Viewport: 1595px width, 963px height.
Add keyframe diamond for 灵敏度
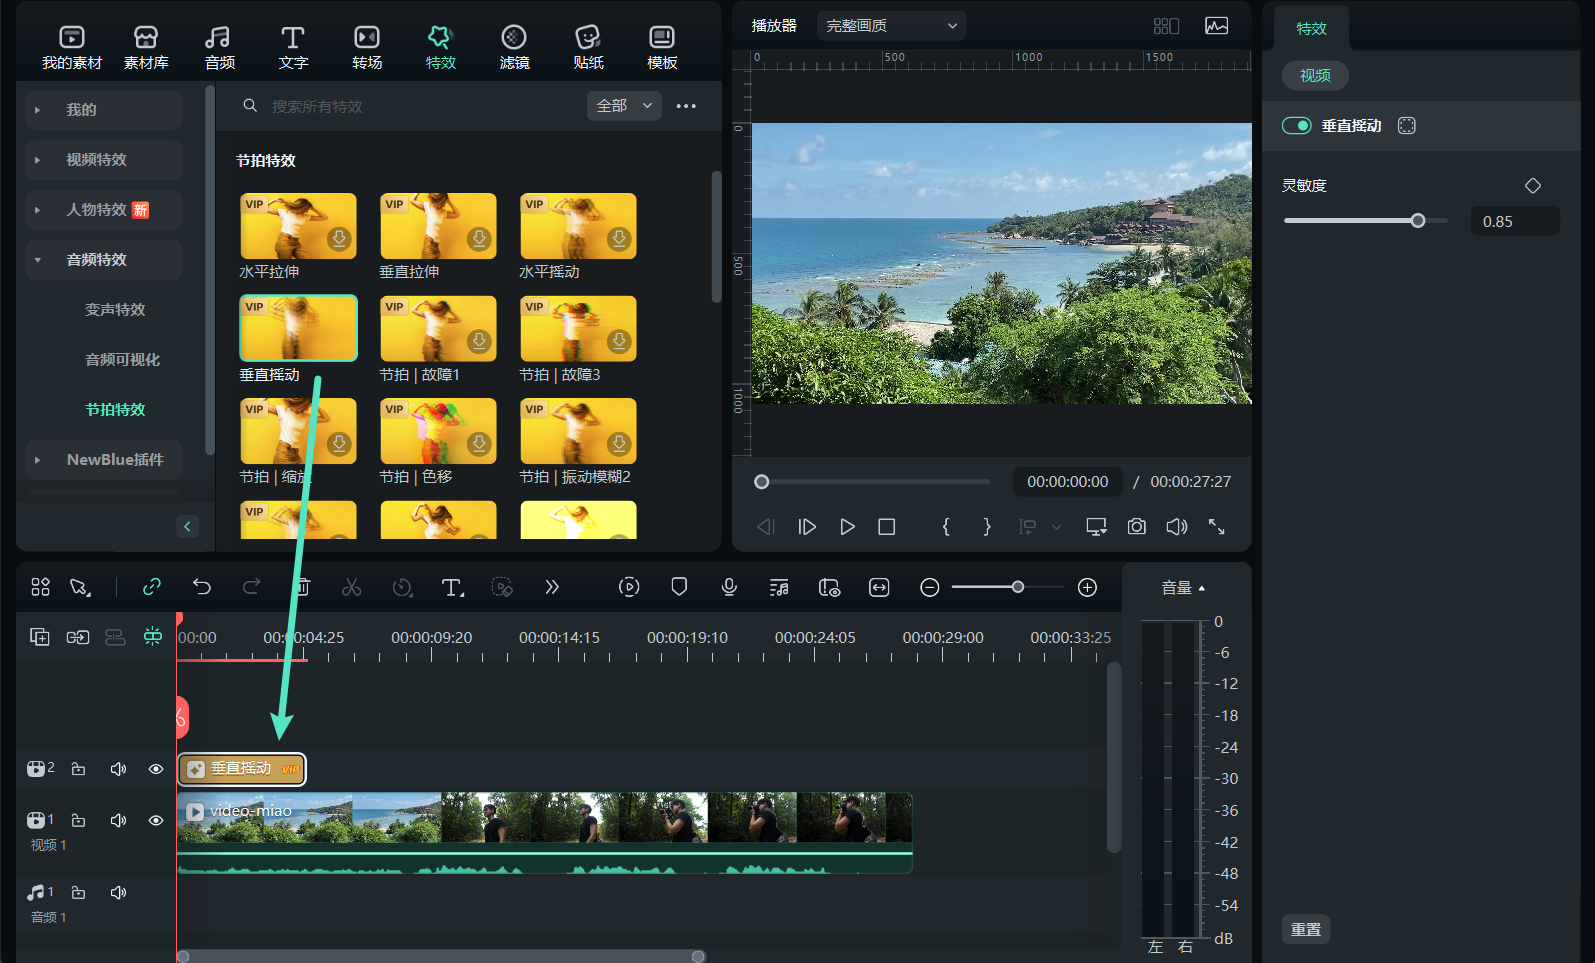[x=1533, y=186]
